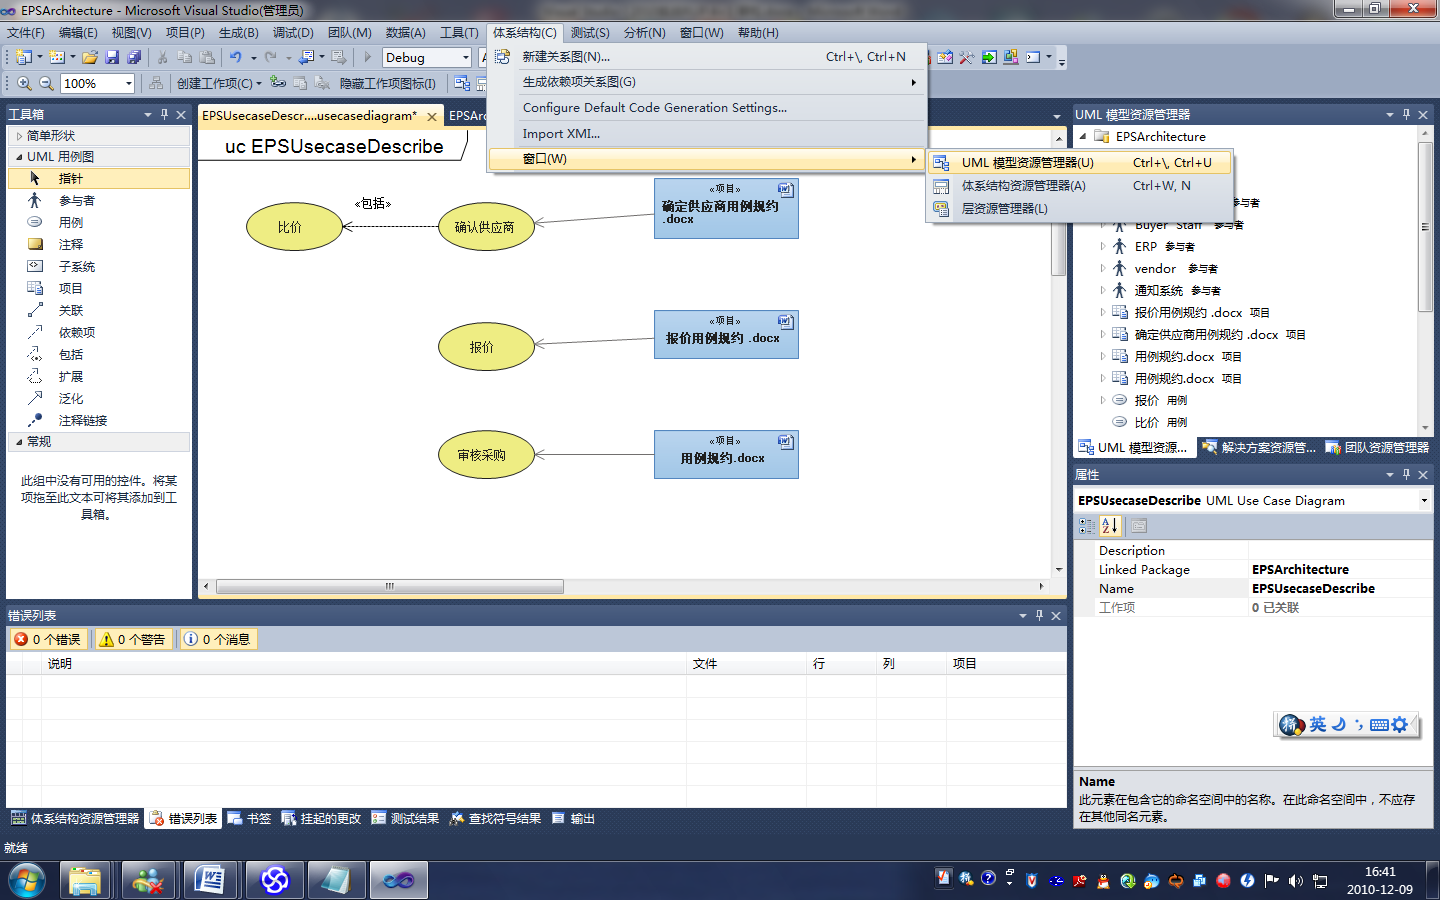Close the EPSUsecaseDescribe diagram tab
This screenshot has width=1440, height=900.
coord(432,116)
